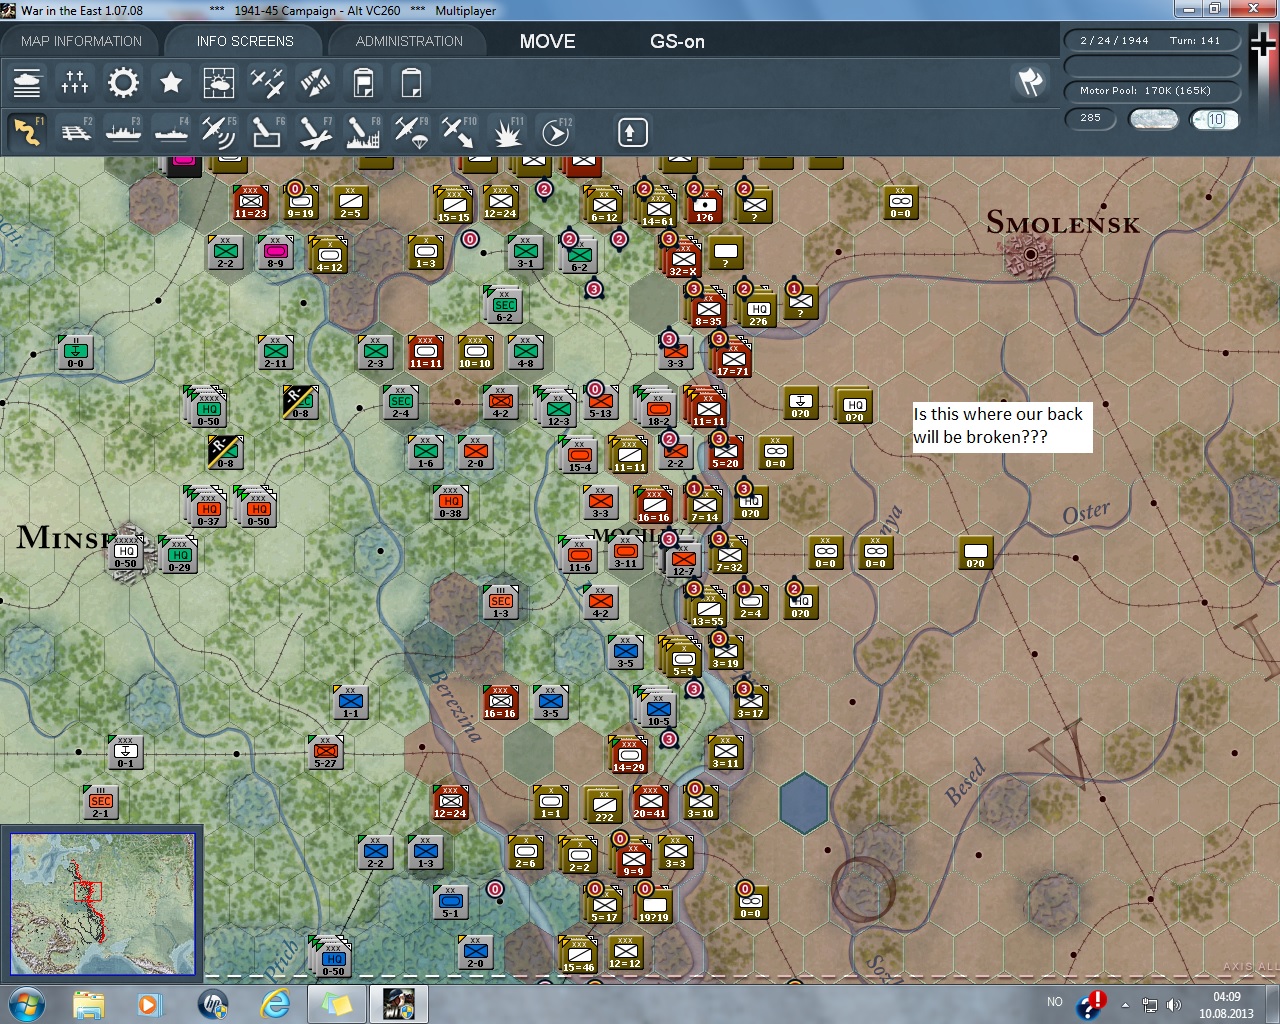The width and height of the screenshot is (1280, 1024).
Task: Select the Smolensk city hex
Action: coord(1031,255)
